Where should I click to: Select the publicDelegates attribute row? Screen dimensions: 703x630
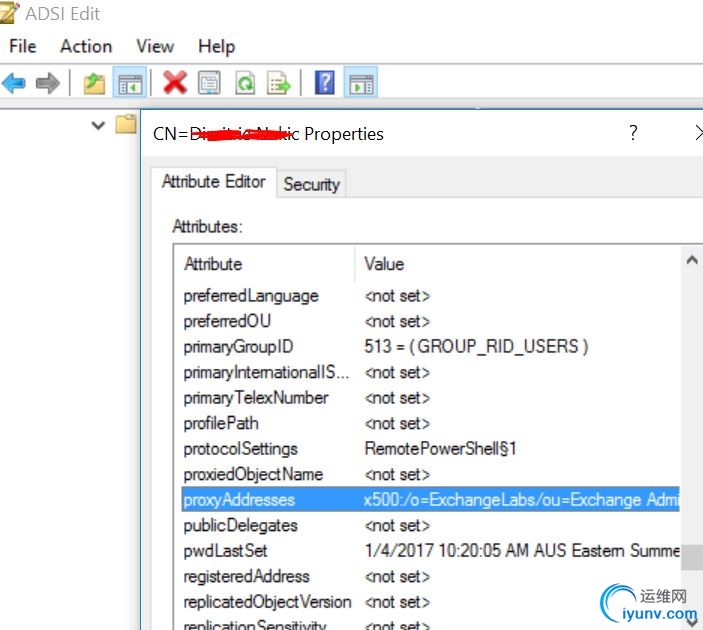(430, 526)
